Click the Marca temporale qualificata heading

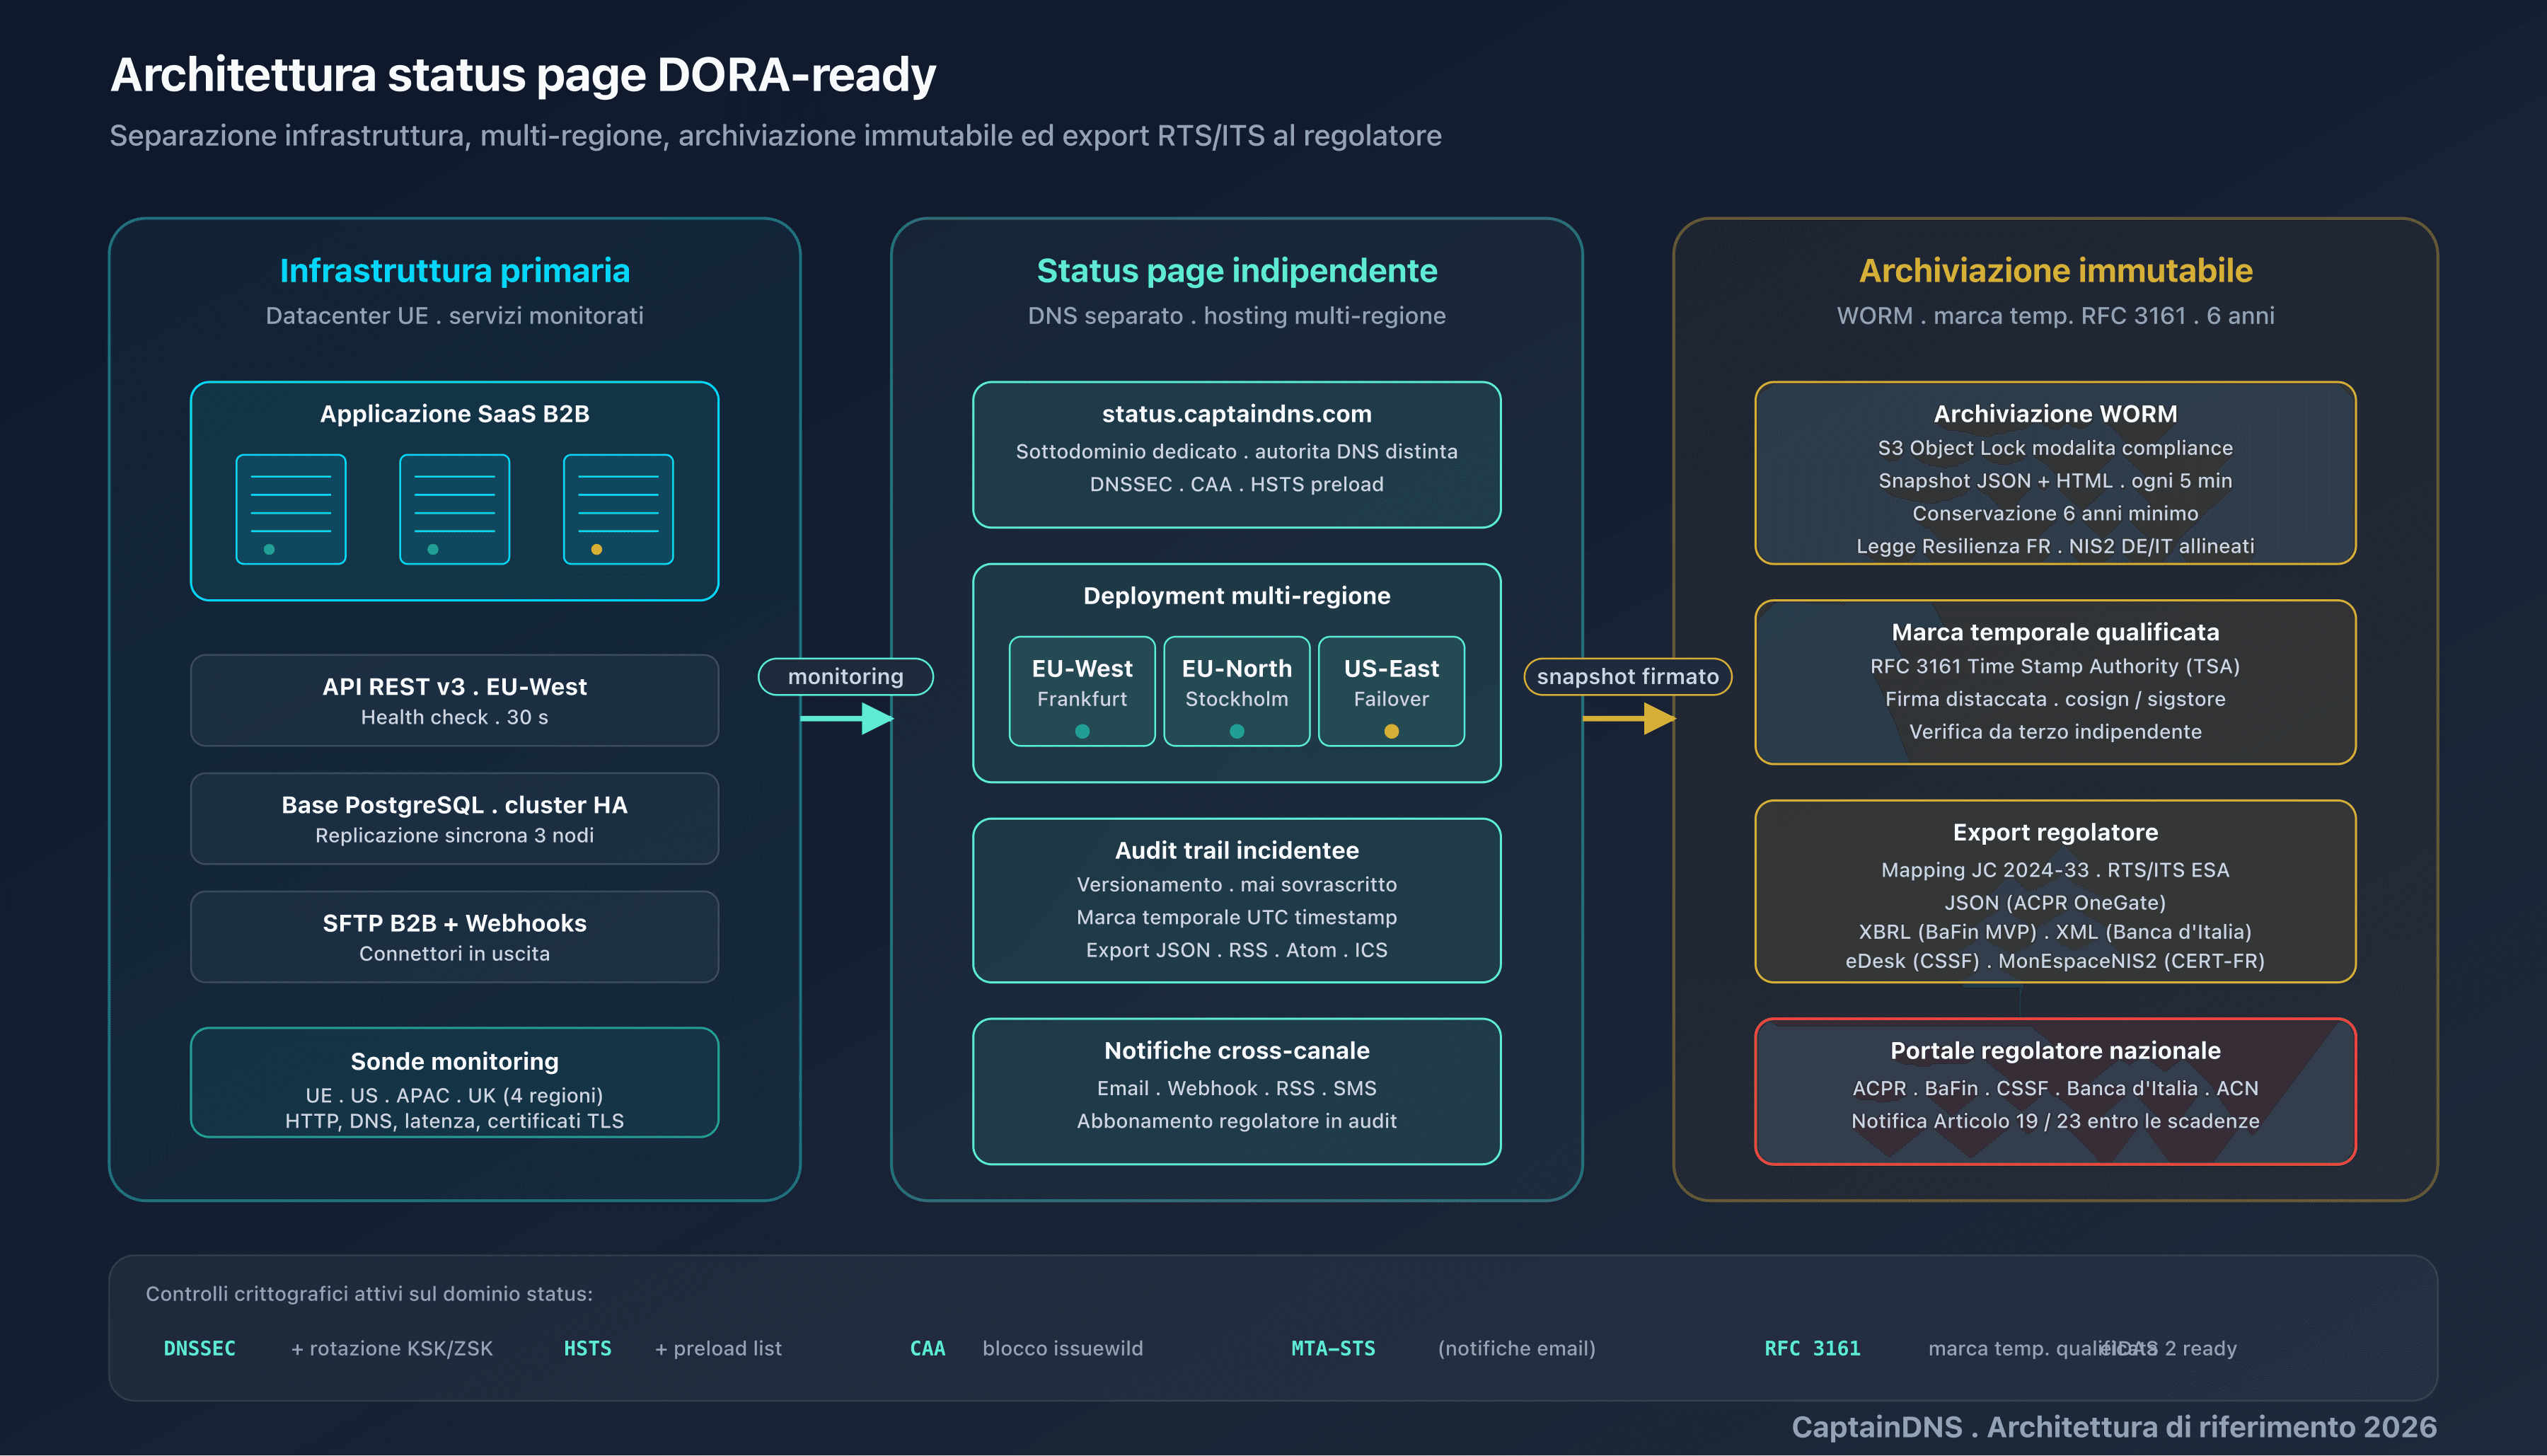2055,632
